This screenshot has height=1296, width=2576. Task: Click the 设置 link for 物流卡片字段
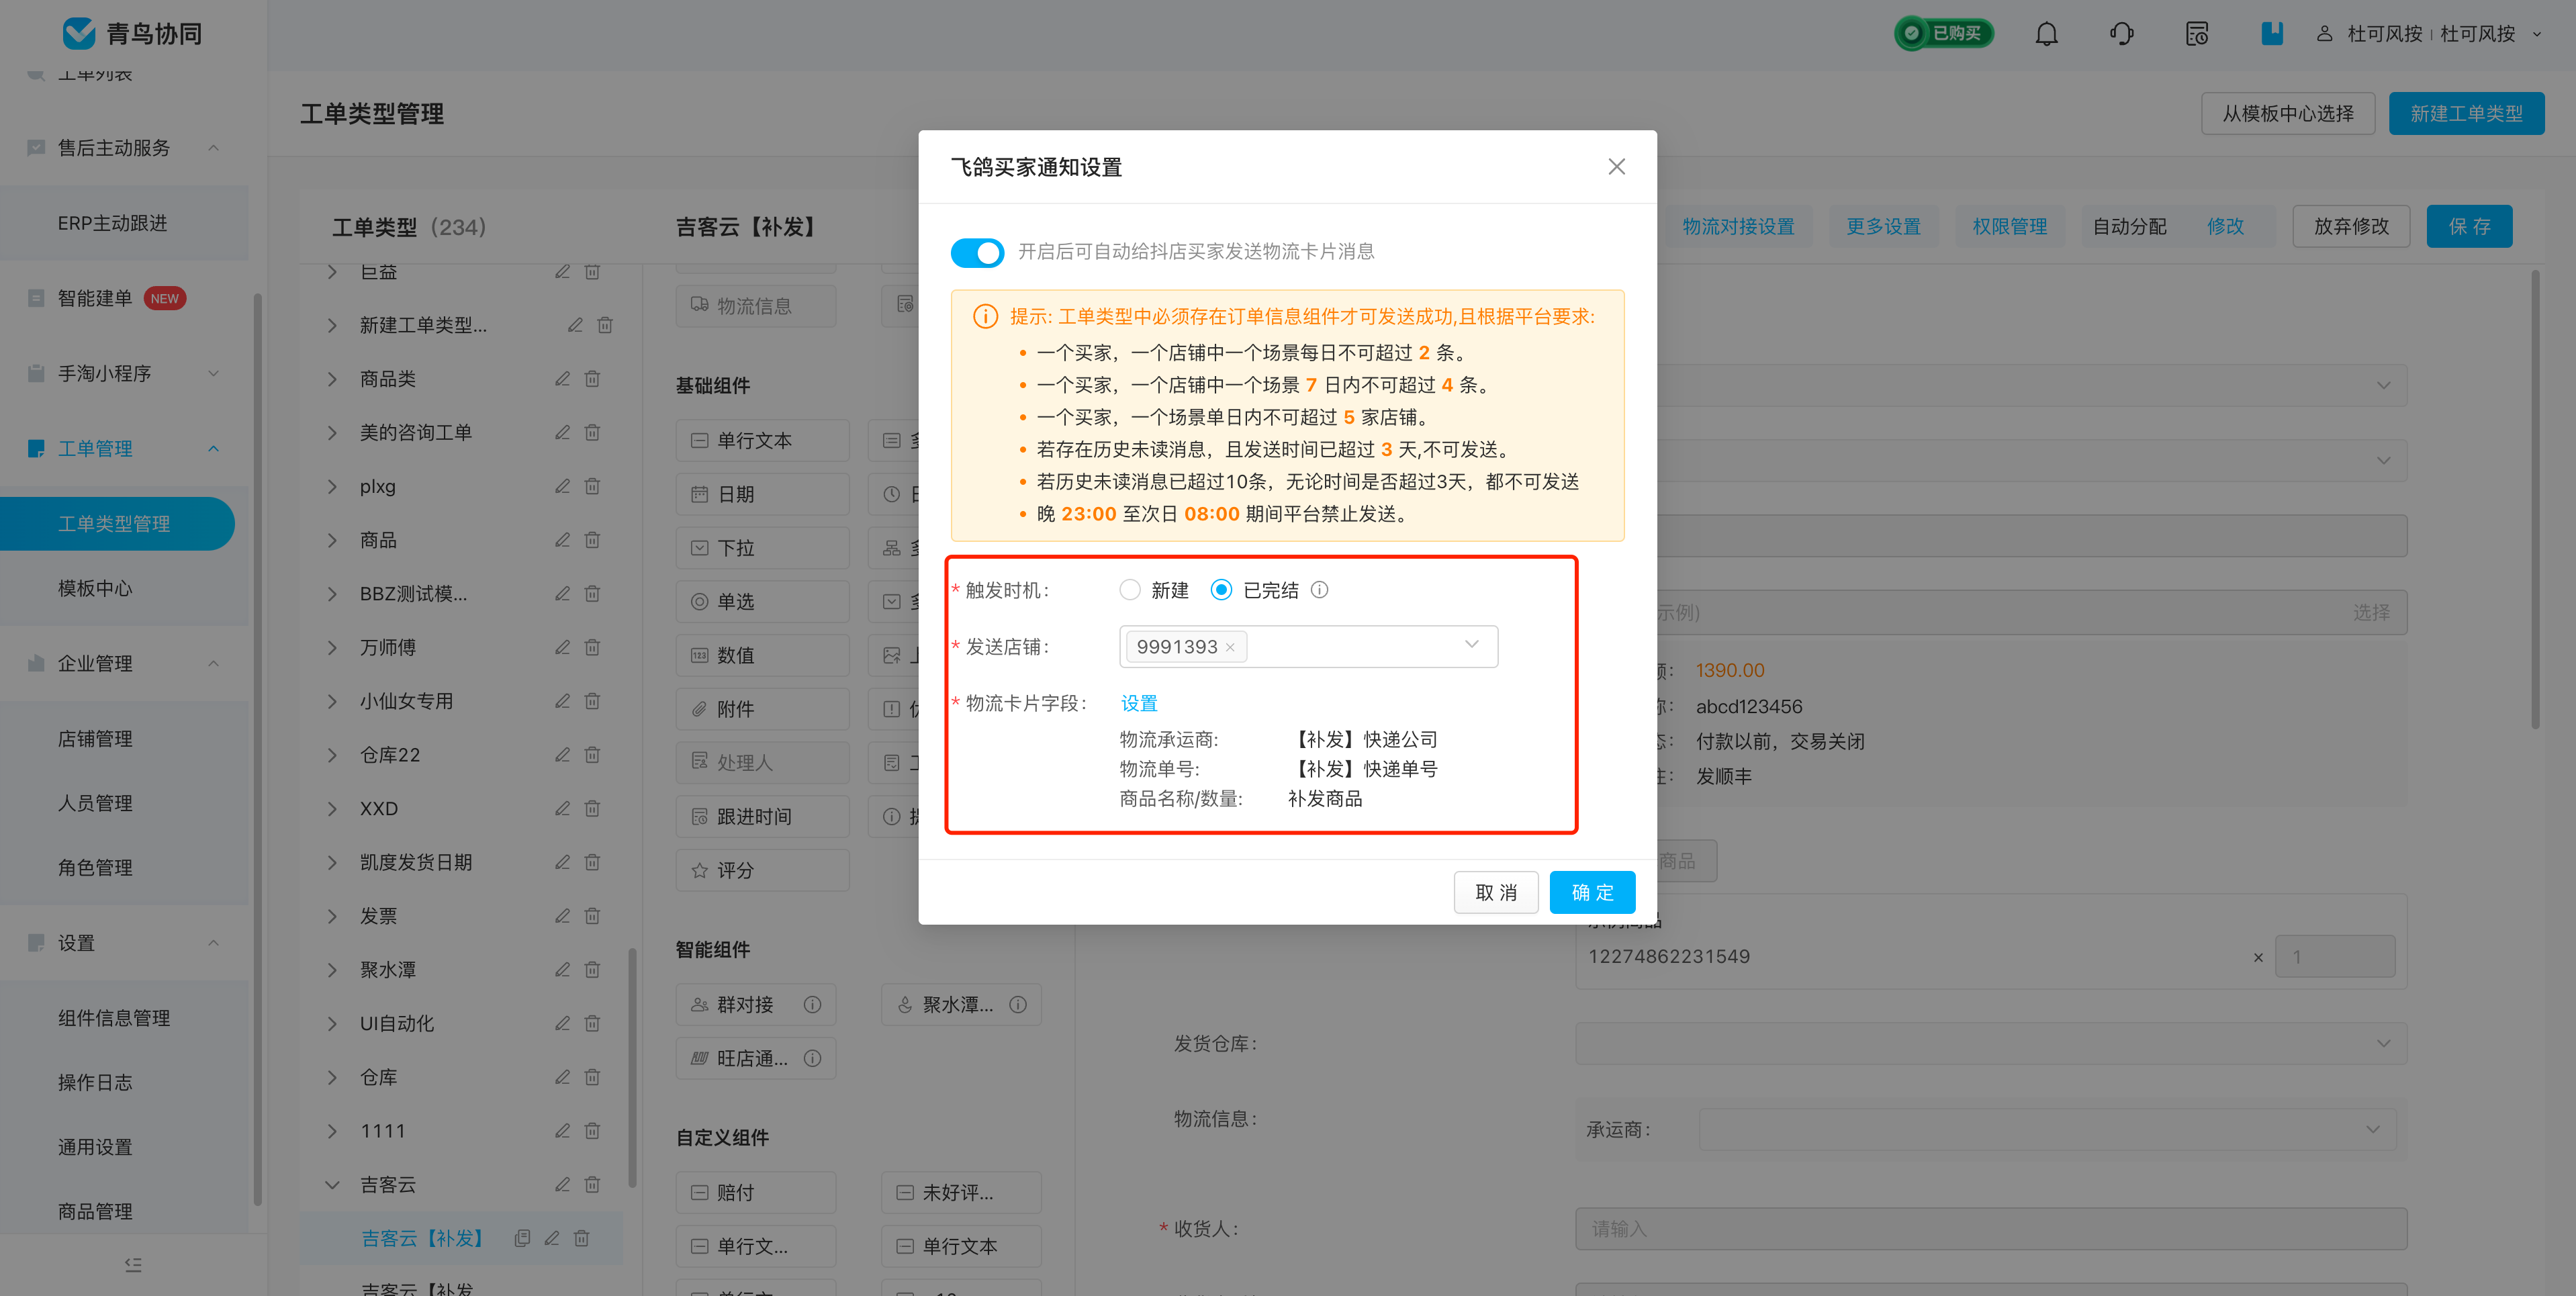pyautogui.click(x=1138, y=703)
